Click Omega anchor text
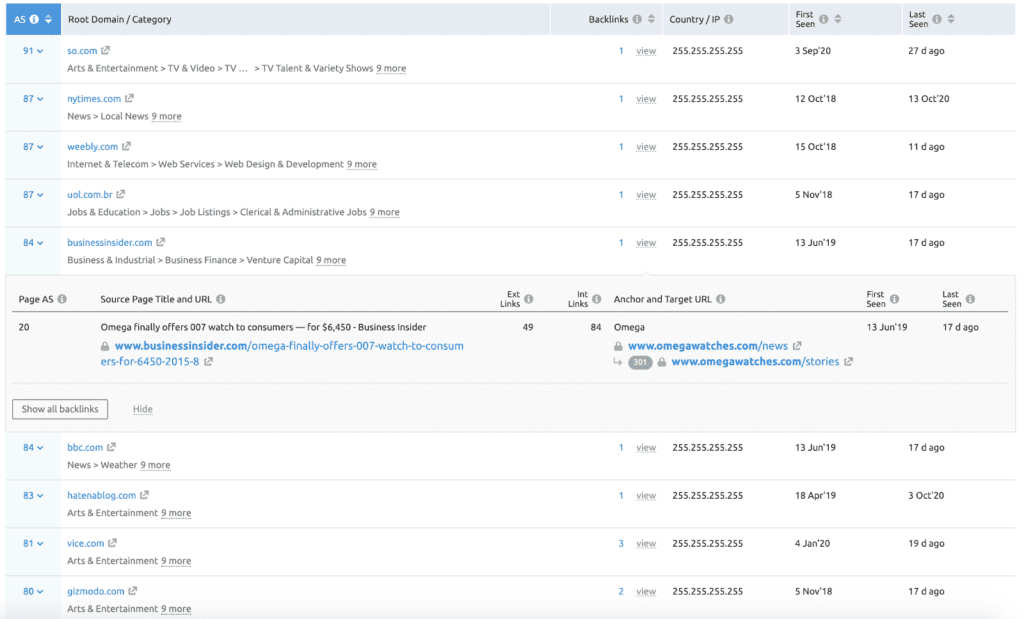 (629, 327)
